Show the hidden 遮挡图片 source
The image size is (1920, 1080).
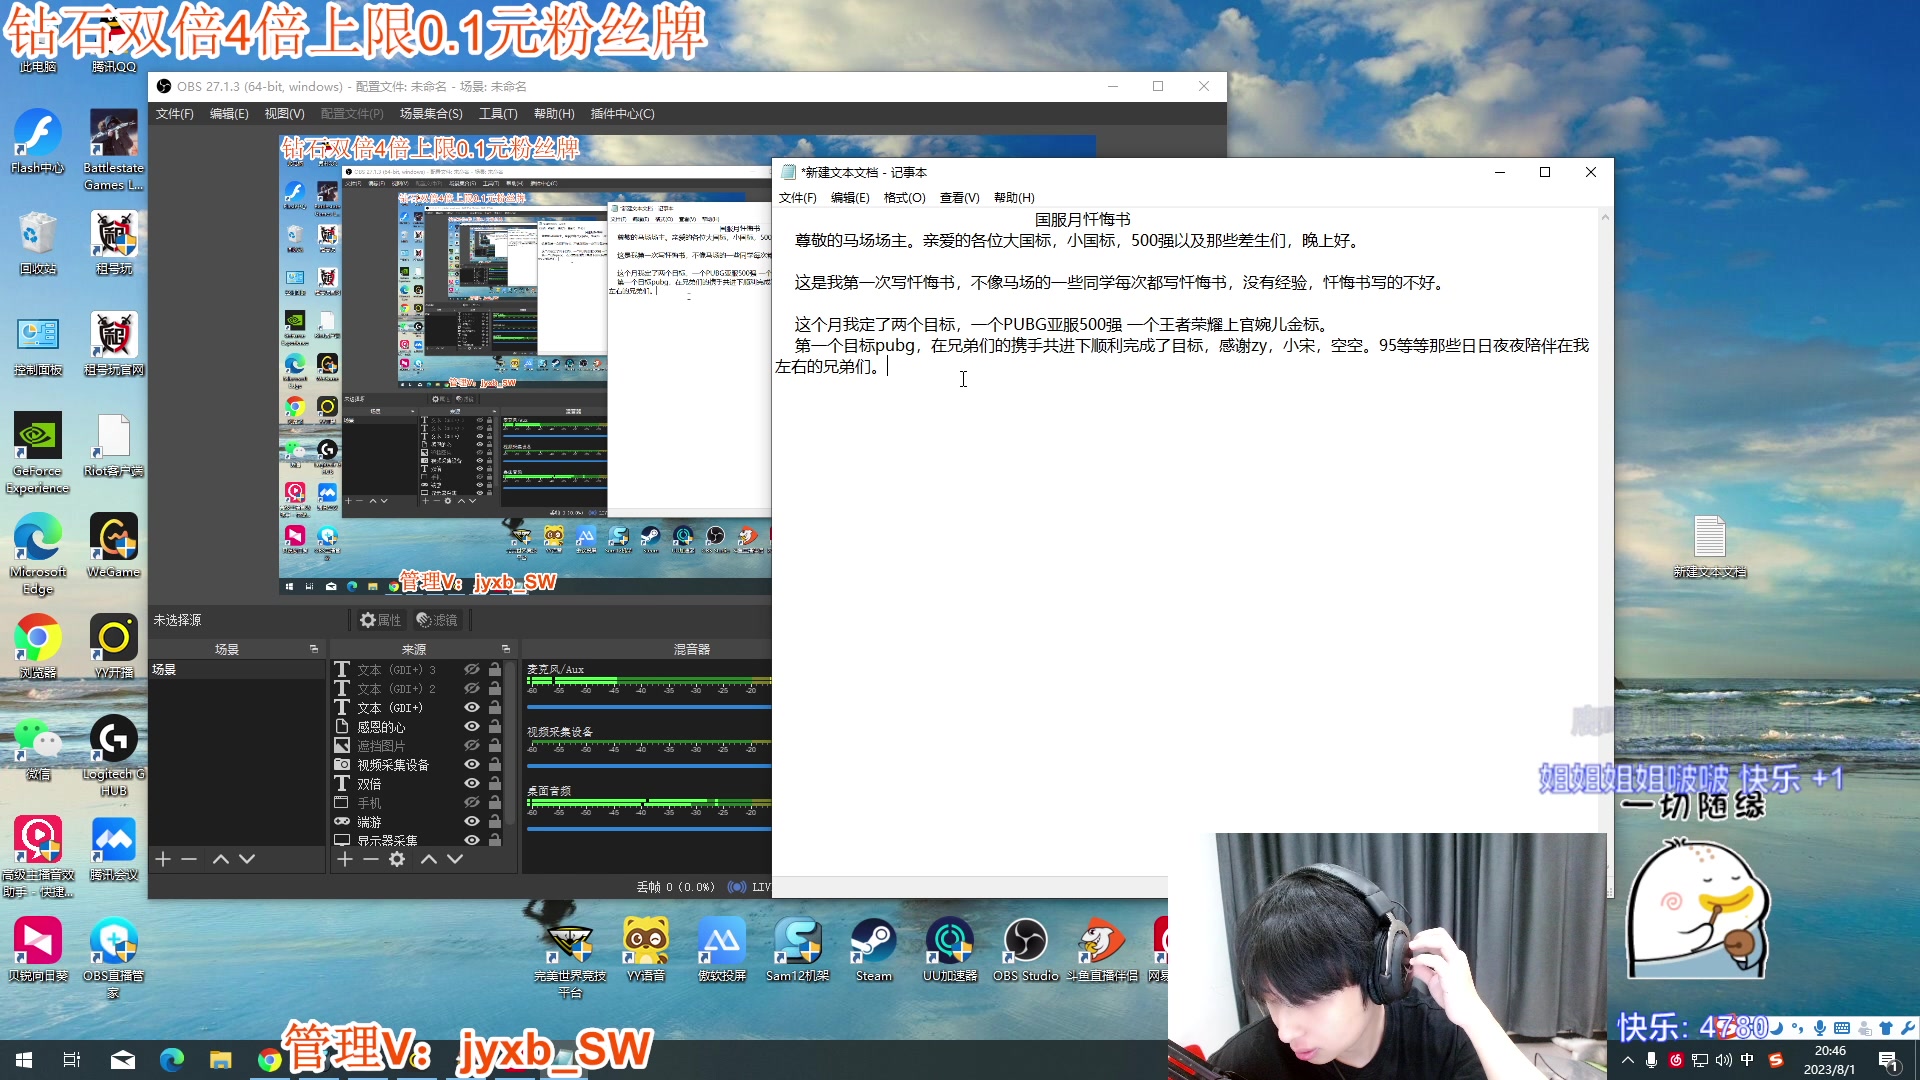472,745
